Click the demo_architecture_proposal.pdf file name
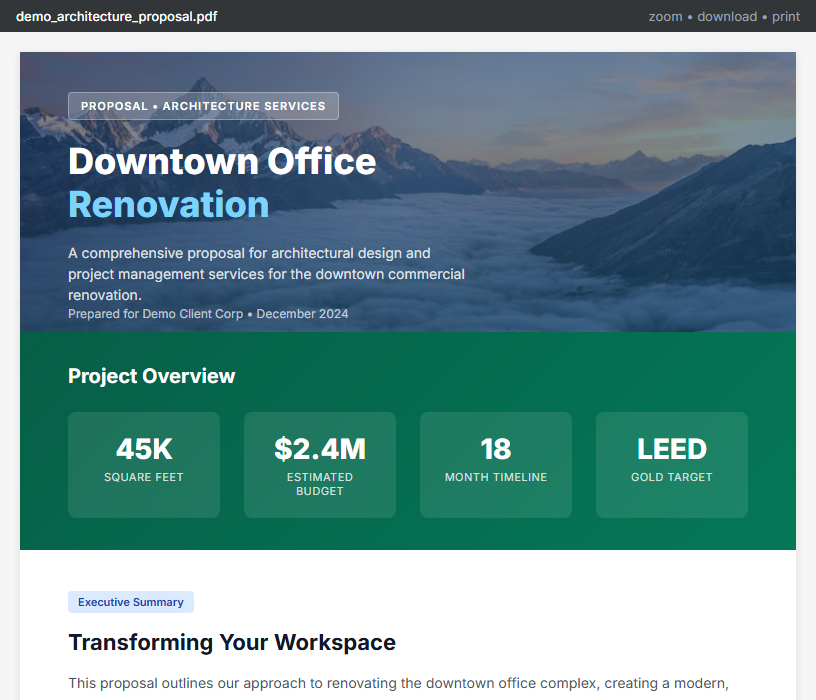 [117, 16]
